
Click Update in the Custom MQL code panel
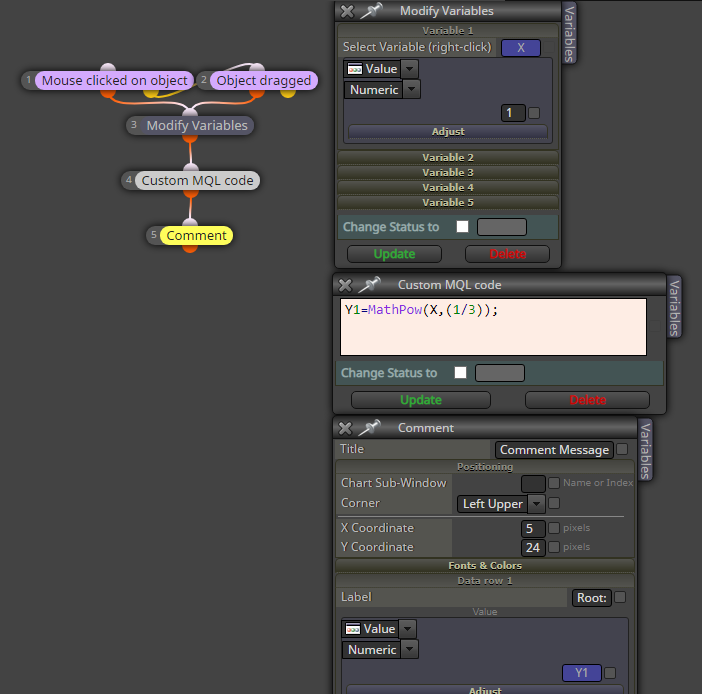(x=421, y=400)
